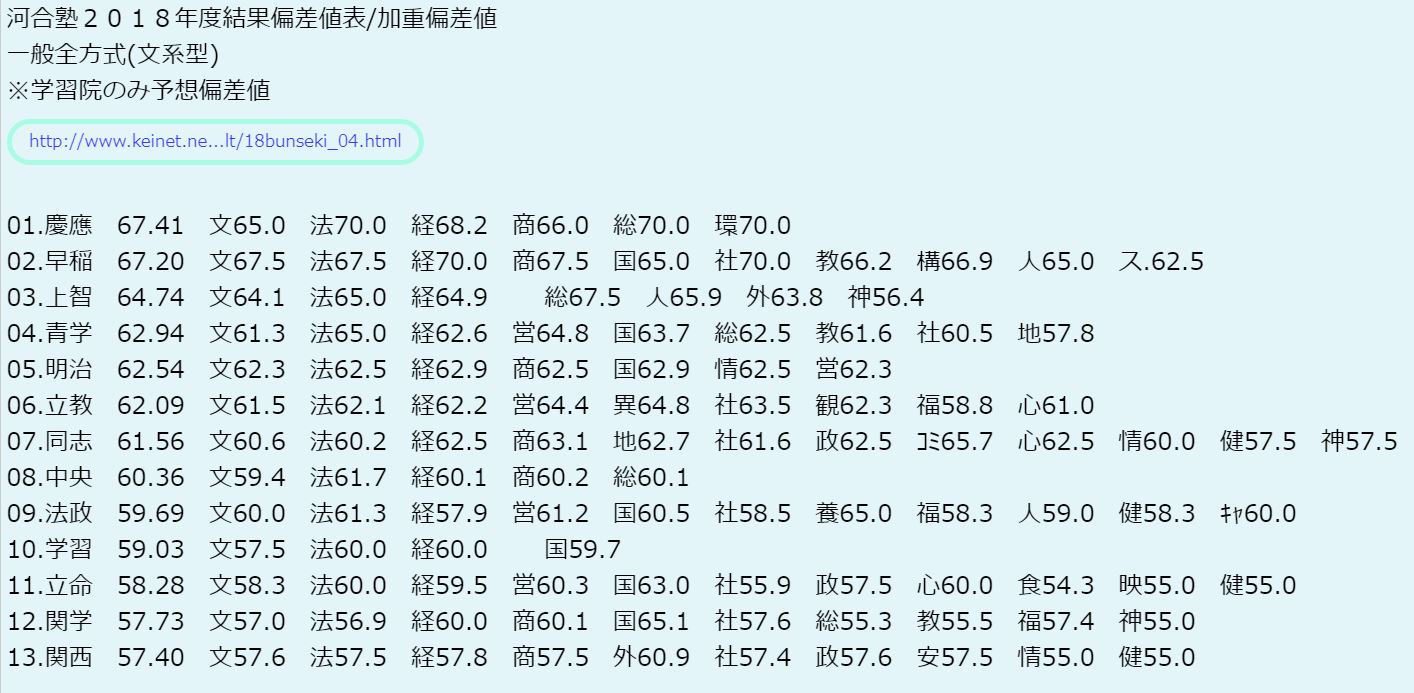Click 同志 神57.5 entry
The image size is (1414, 693).
1360,442
